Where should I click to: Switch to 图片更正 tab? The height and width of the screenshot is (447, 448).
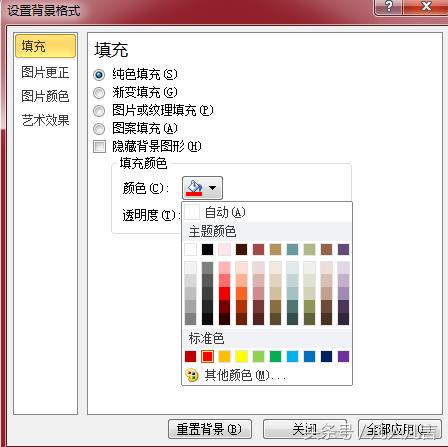(x=45, y=72)
